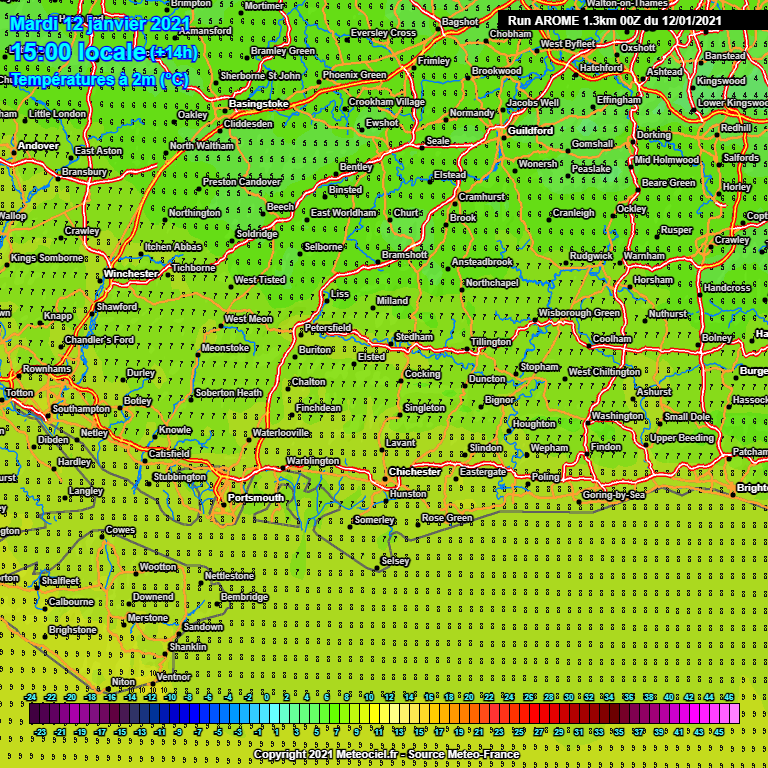Click the Nettlestone label

click(229, 576)
